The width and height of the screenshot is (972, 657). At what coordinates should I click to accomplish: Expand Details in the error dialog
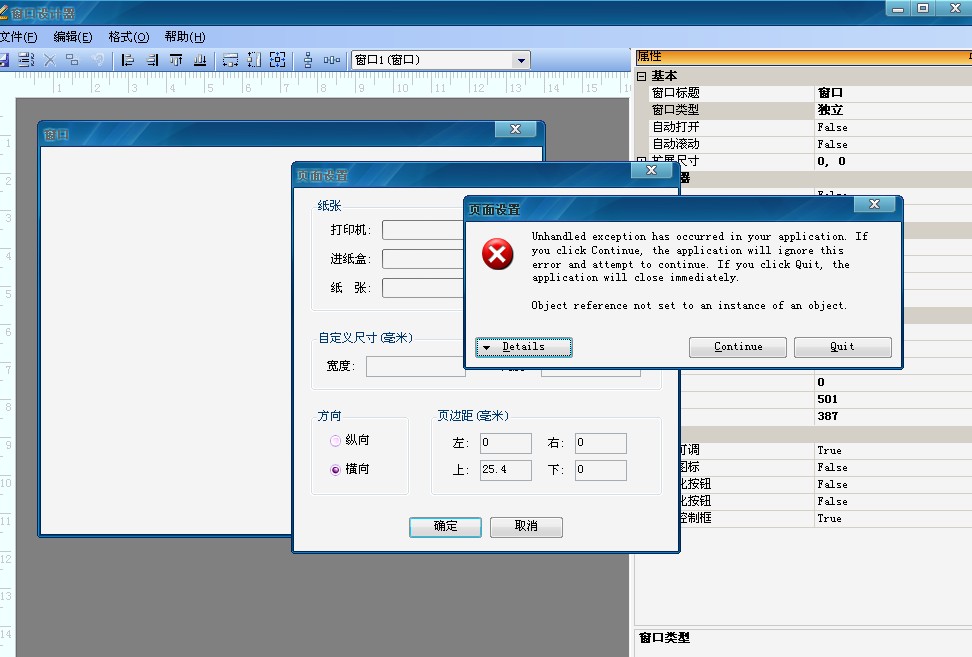(x=524, y=347)
